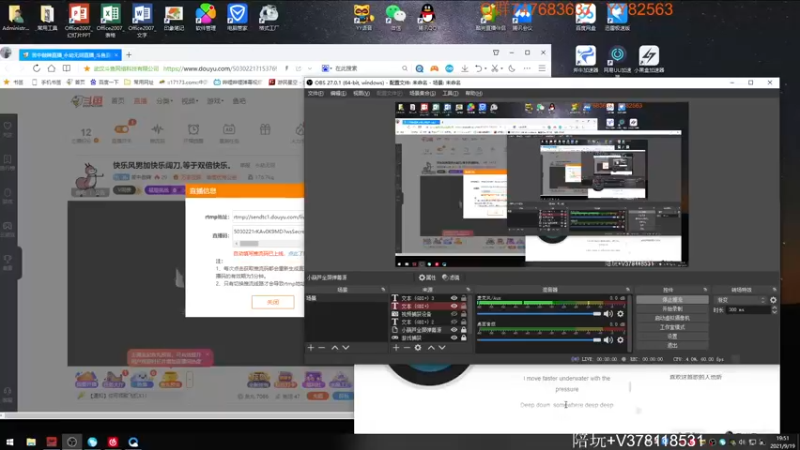The height and width of the screenshot is (450, 800).
Task: Open File Explorer from the taskbar
Action: click(x=31, y=442)
